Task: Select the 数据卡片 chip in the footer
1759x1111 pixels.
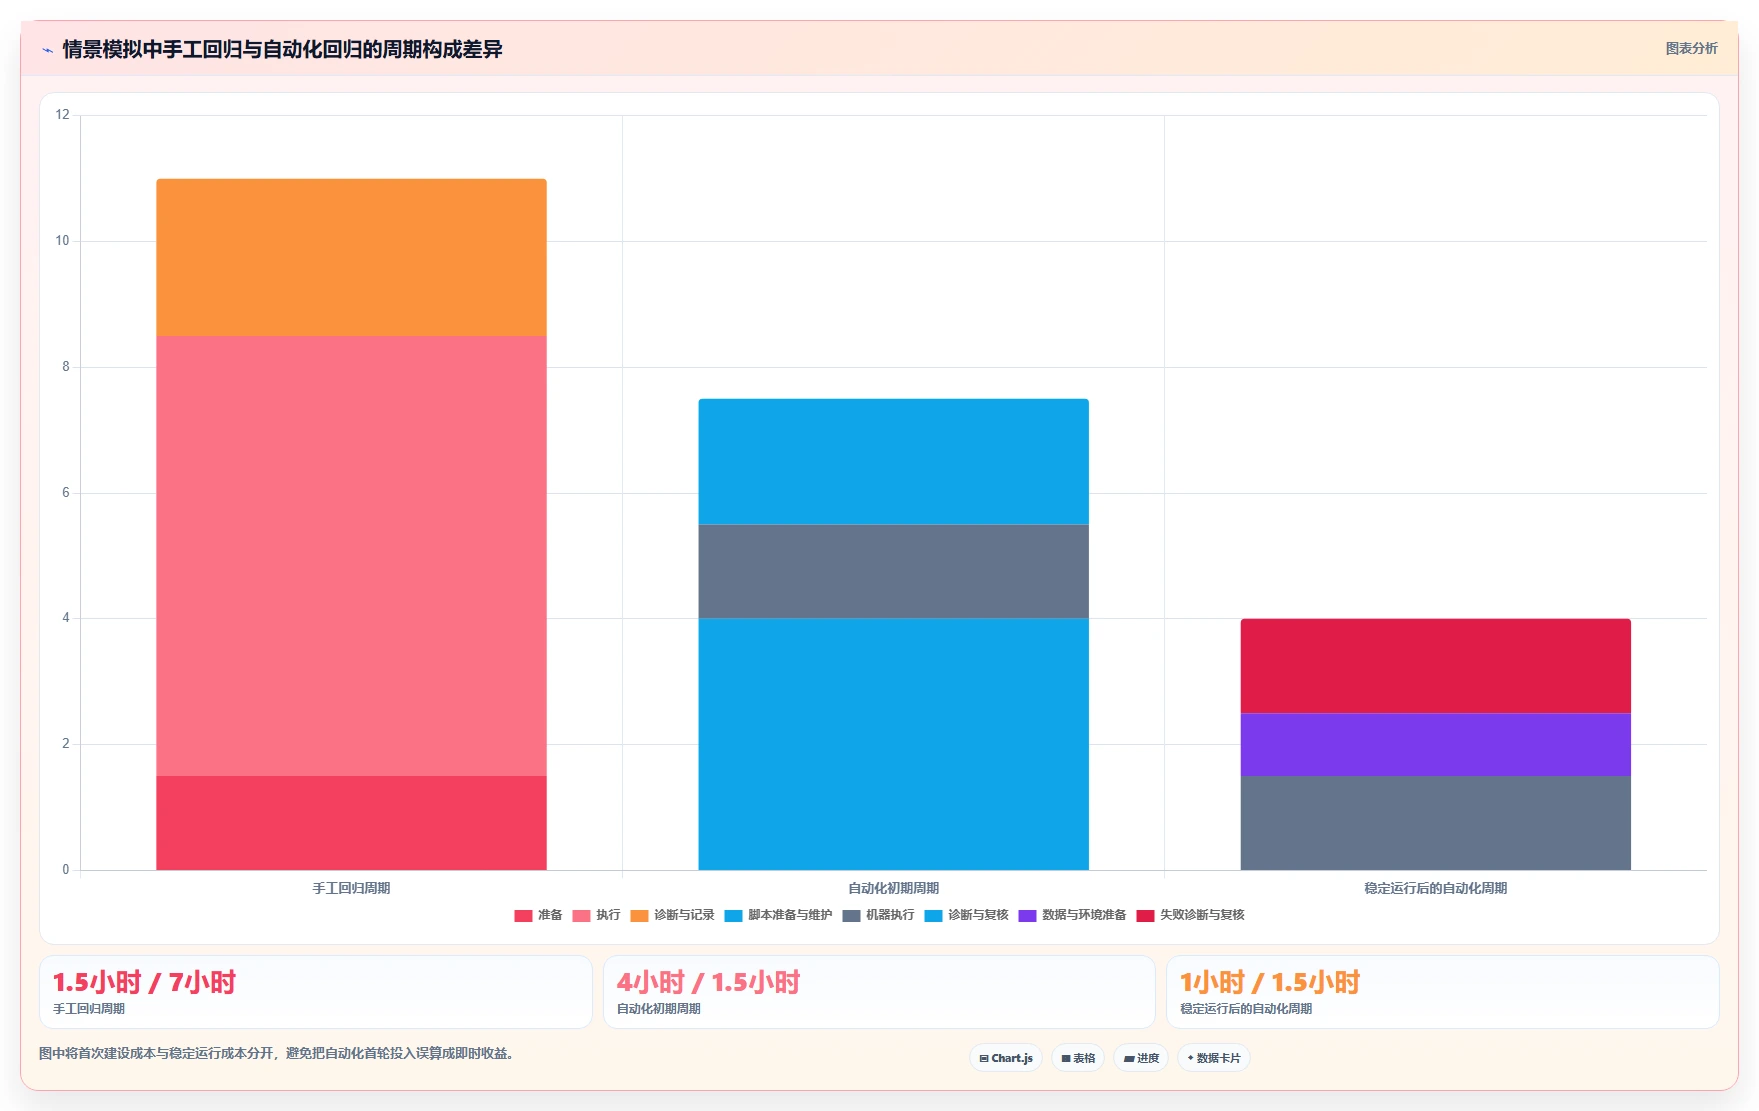Action: (1214, 1058)
